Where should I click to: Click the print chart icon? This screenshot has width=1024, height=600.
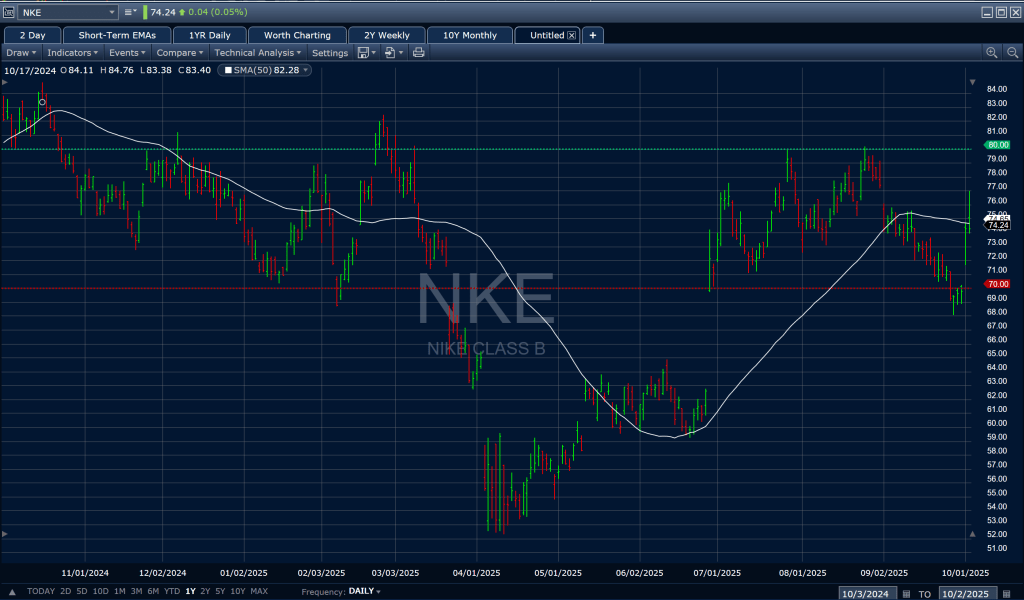pyautogui.click(x=418, y=52)
